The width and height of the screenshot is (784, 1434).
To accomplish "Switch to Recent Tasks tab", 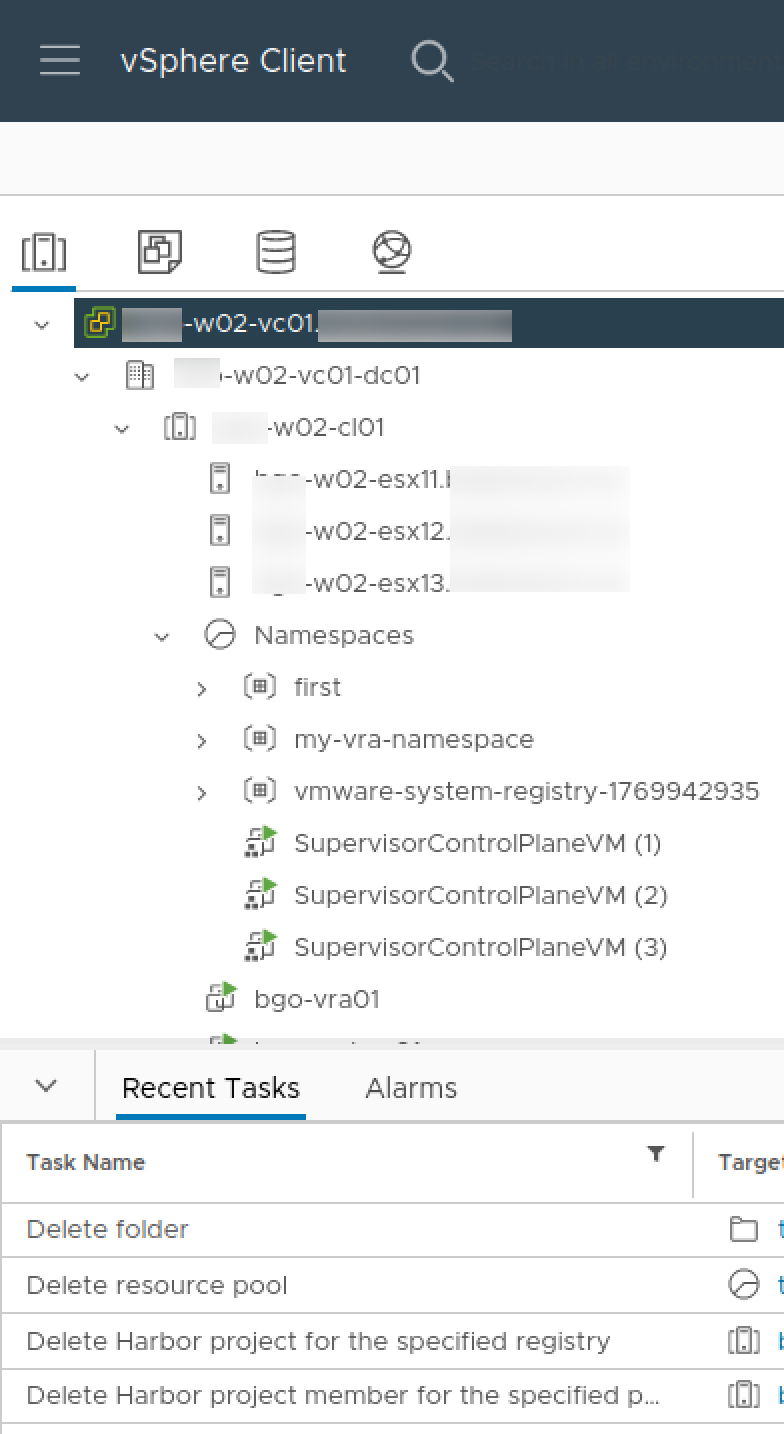I will [210, 1088].
